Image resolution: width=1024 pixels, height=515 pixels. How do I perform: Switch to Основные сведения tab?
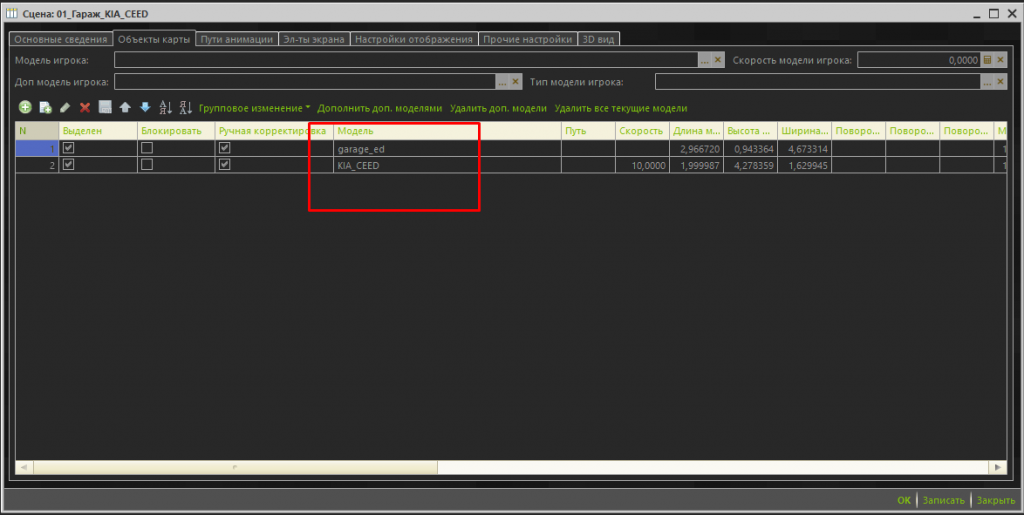tap(60, 39)
